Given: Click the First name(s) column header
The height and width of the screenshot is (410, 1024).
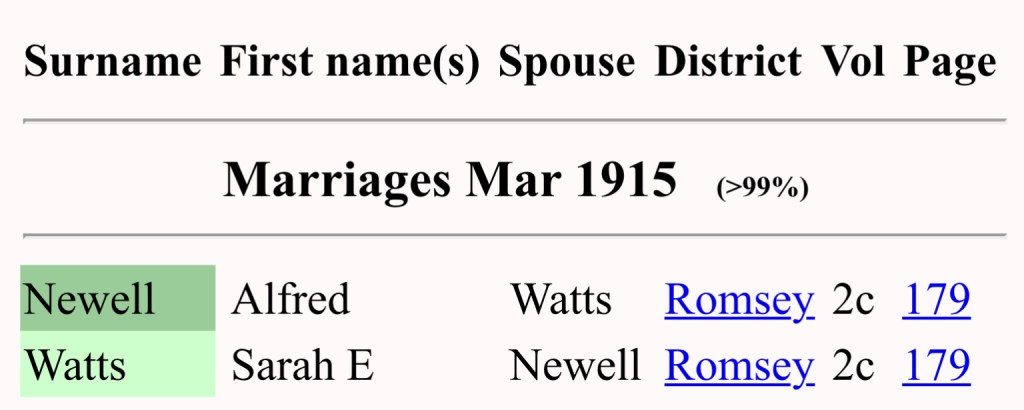Looking at the screenshot, I should 350,62.
